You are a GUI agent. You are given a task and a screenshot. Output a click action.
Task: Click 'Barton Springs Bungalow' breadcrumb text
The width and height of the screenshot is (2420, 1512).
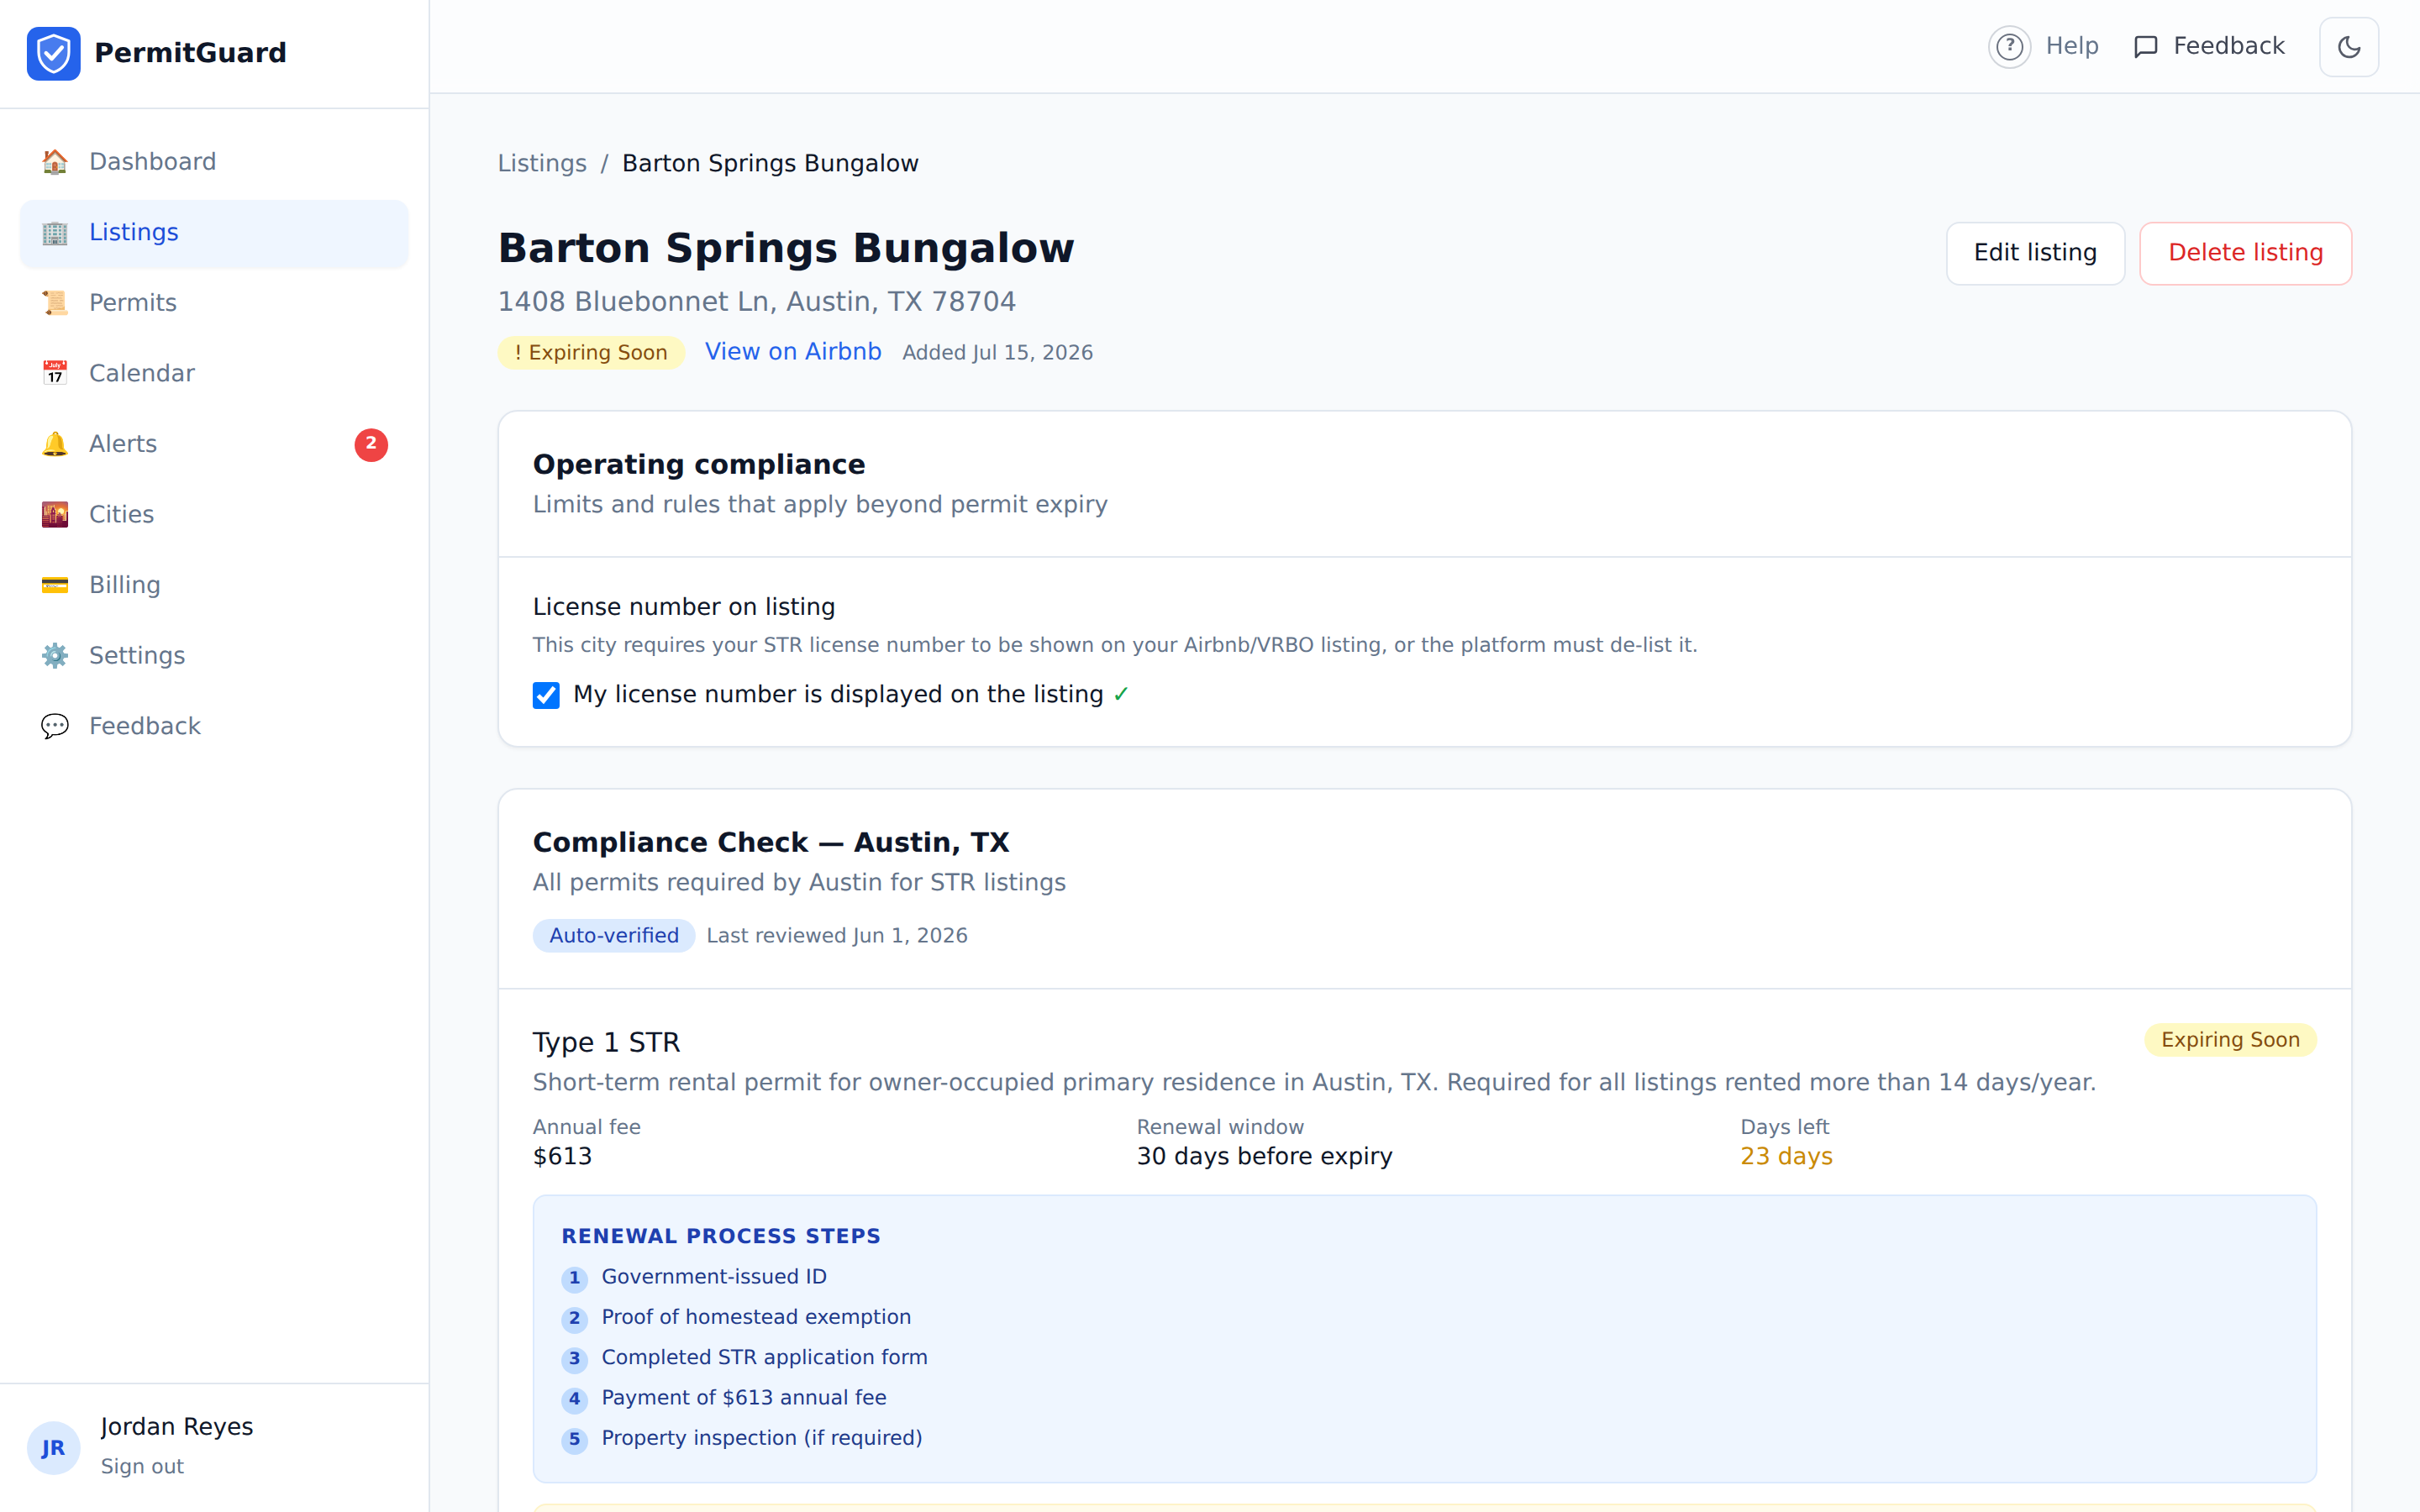click(x=770, y=163)
